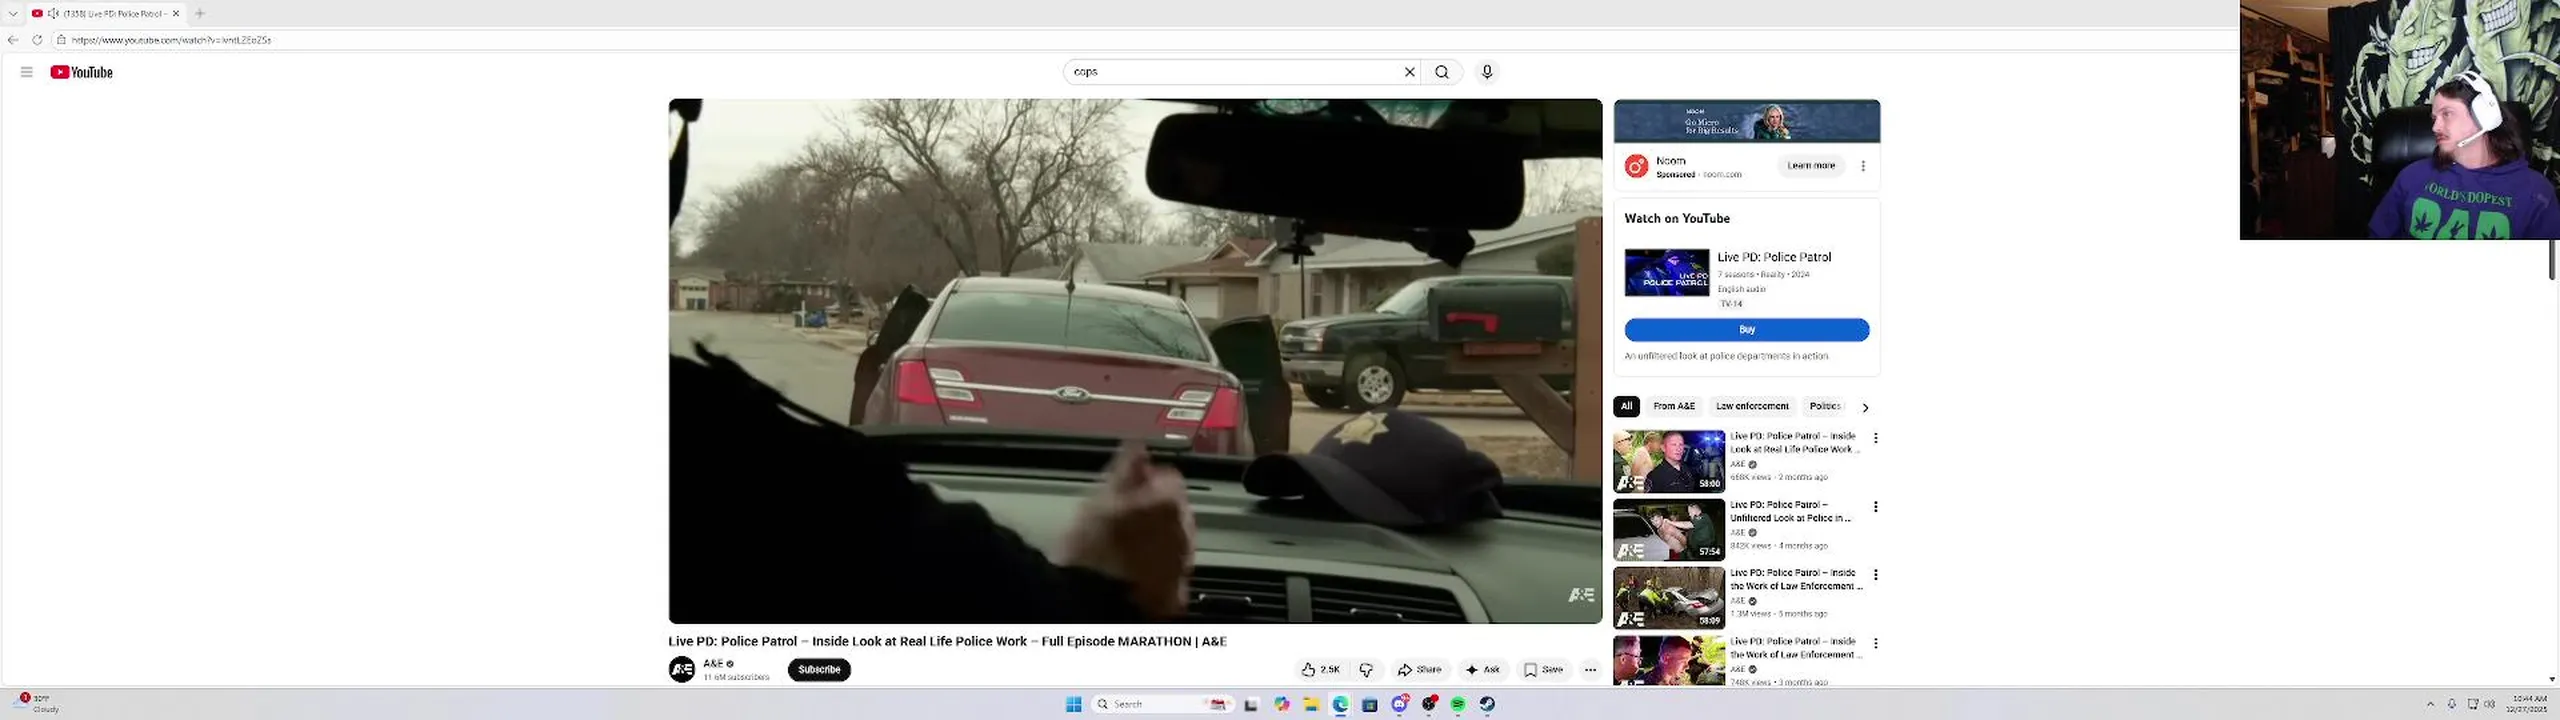
Task: Open Discord from the taskbar
Action: click(x=1400, y=704)
